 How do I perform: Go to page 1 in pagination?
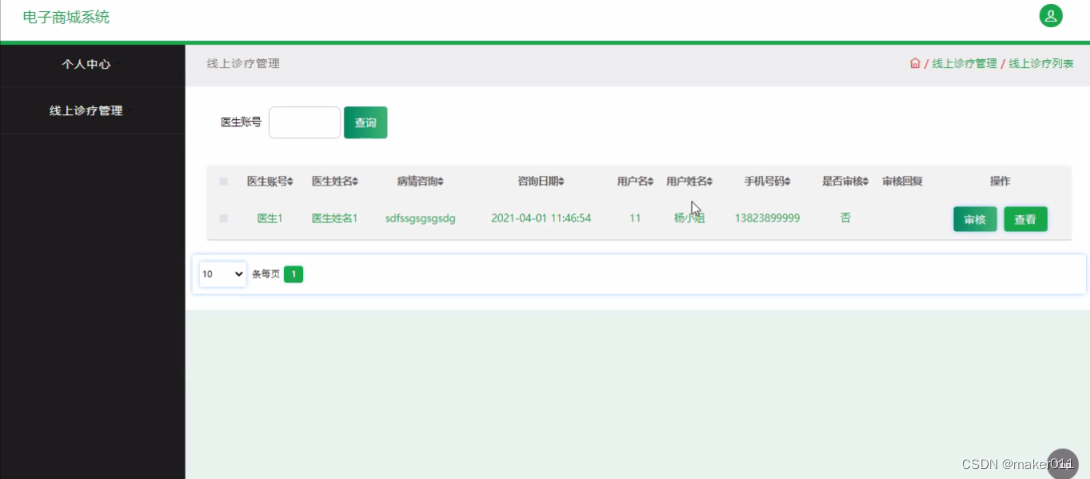[293, 274]
